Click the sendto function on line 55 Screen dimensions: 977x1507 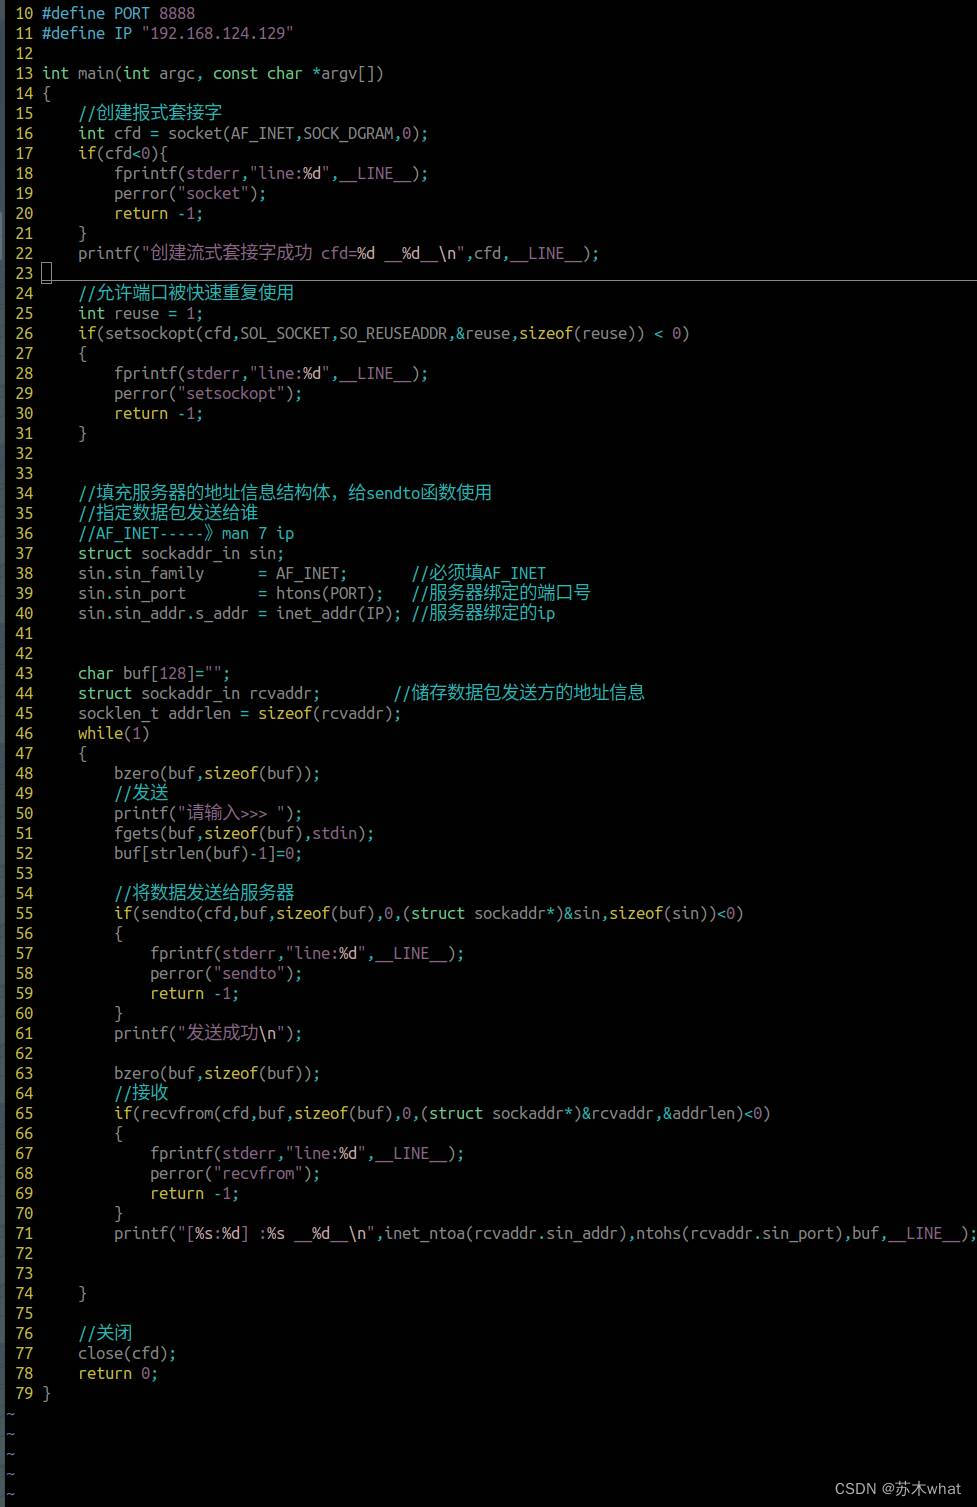point(171,913)
